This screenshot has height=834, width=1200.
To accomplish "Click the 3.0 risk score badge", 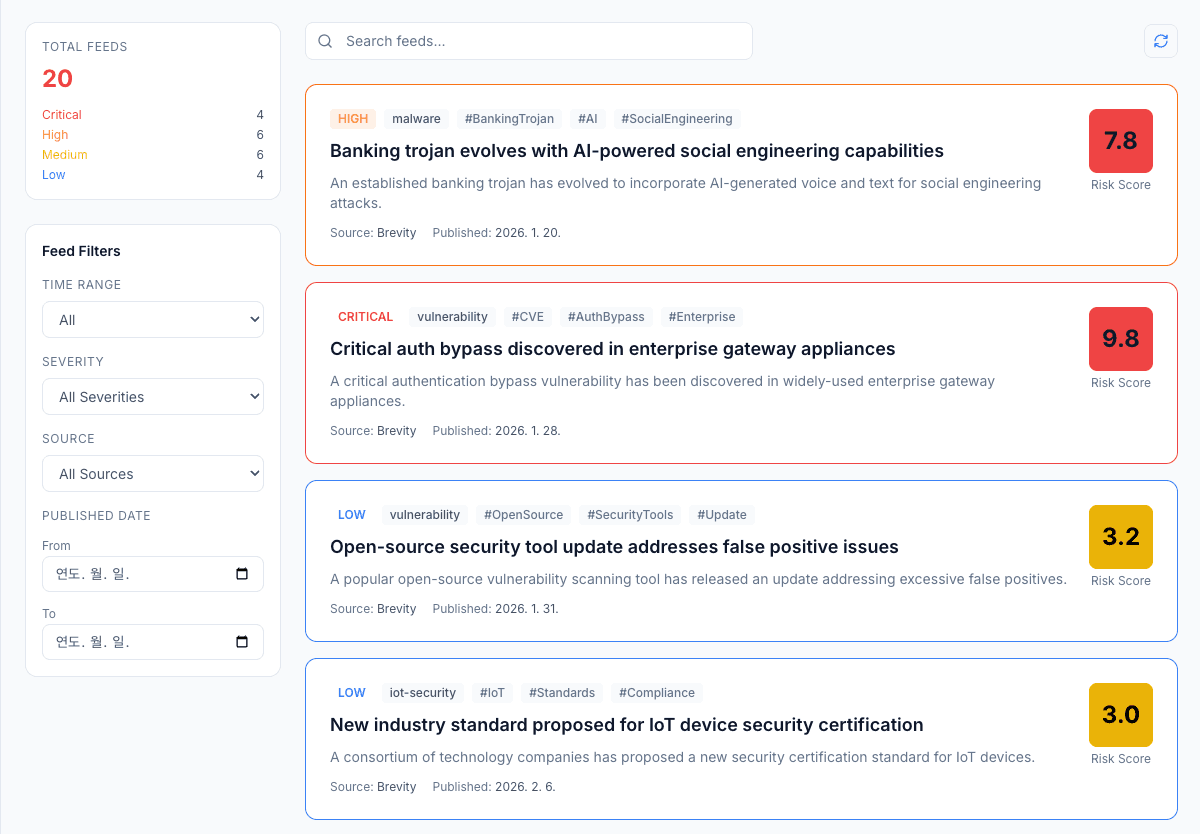I will (1120, 715).
